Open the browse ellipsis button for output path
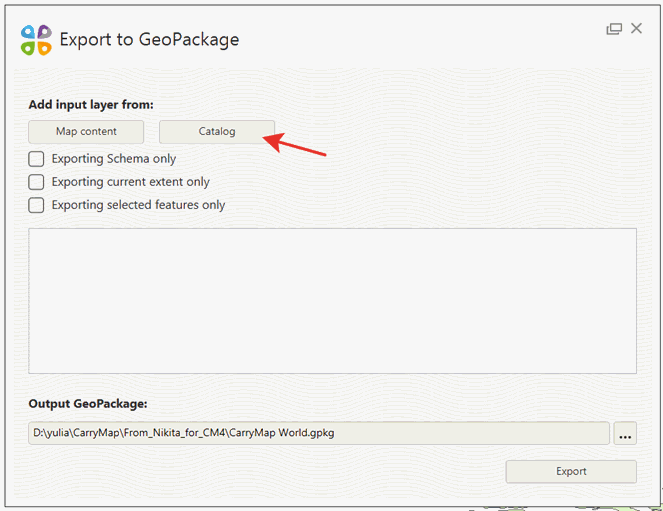This screenshot has height=511, width=663. click(x=625, y=433)
